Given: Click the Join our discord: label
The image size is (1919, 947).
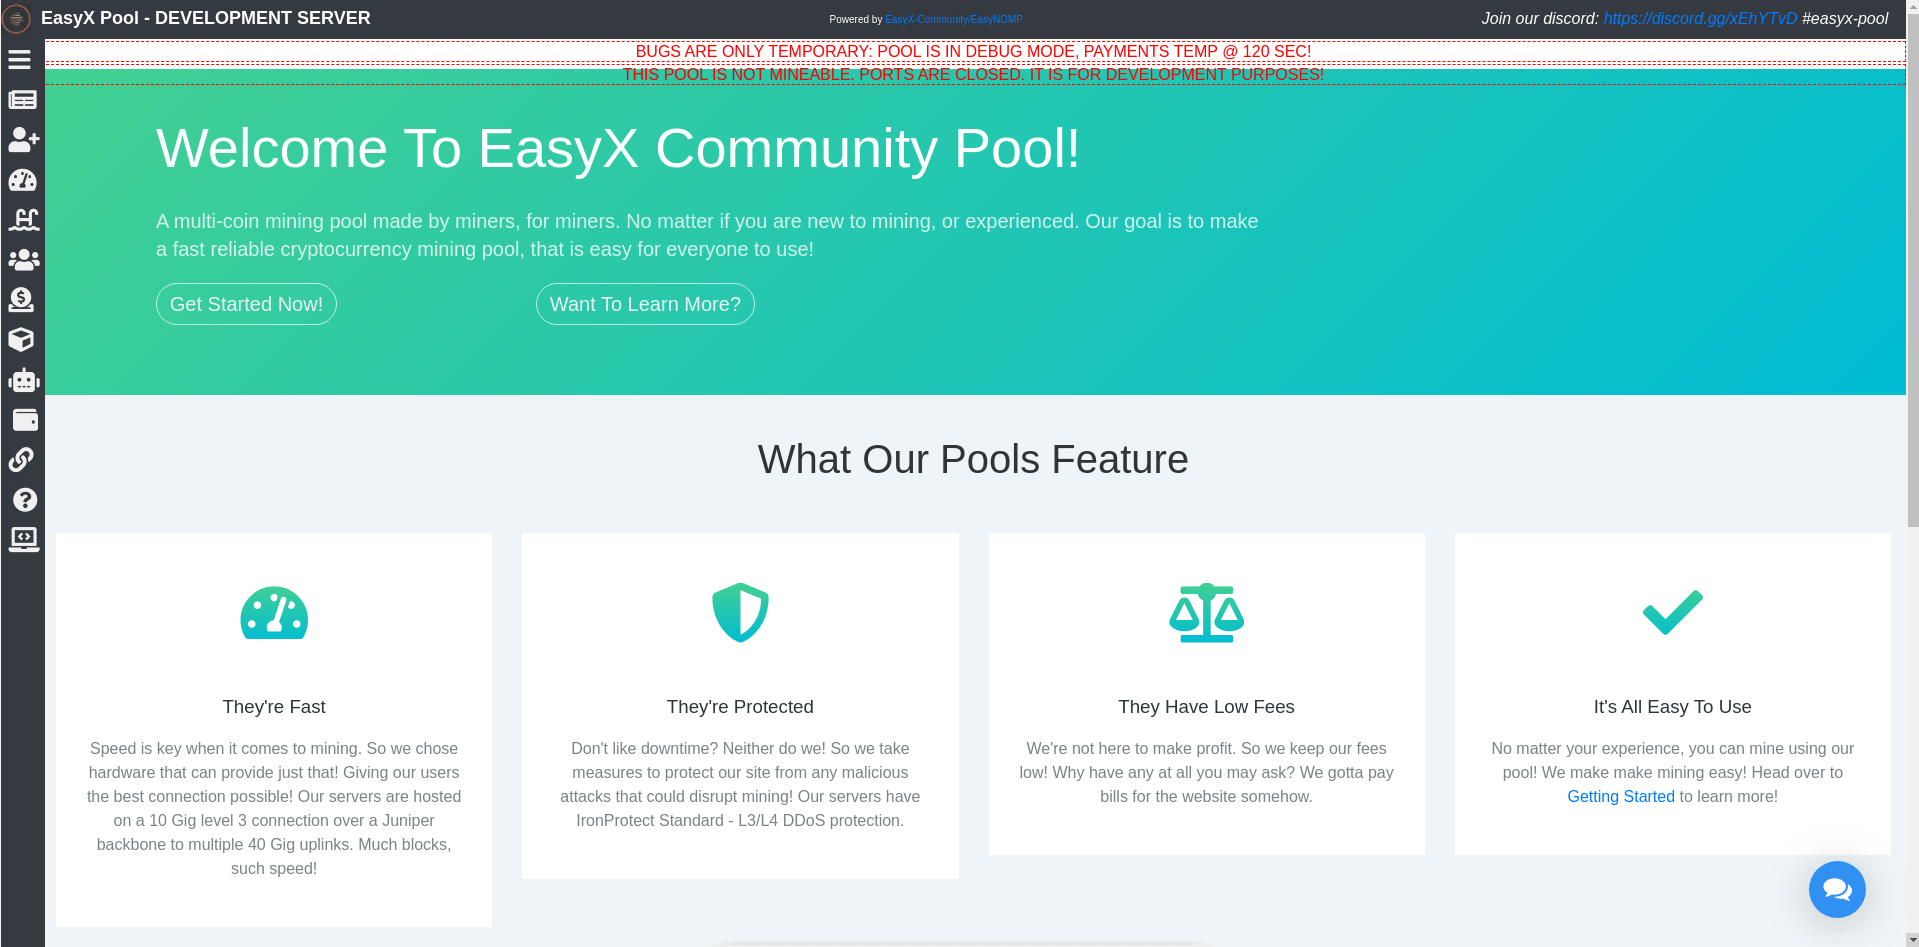Looking at the screenshot, I should coord(1540,18).
